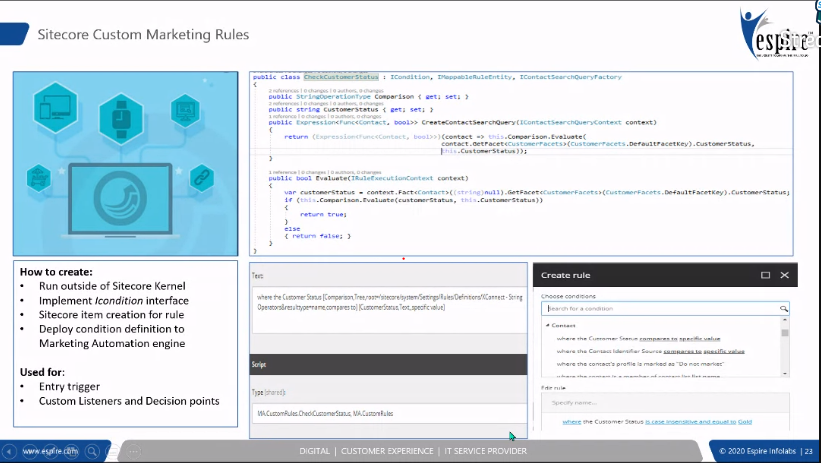Click the '© 2020 Espire Infolabs' footer text
Viewport: 821px width, 463px height.
pyautogui.click(x=757, y=451)
